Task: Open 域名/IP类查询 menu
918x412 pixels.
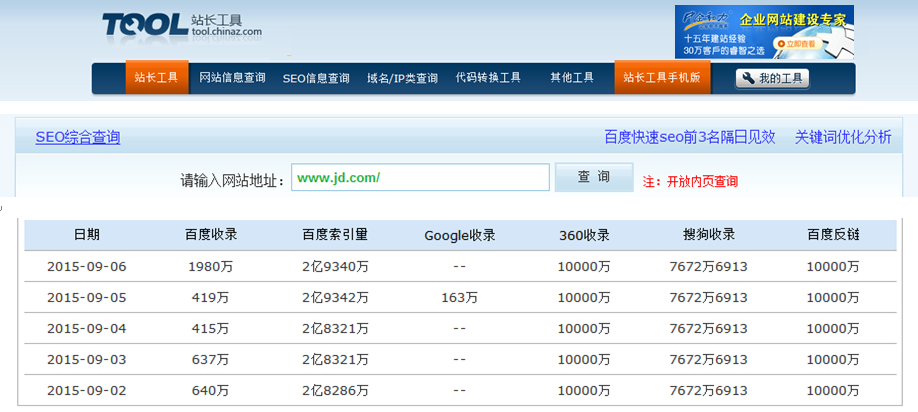Action: click(402, 78)
